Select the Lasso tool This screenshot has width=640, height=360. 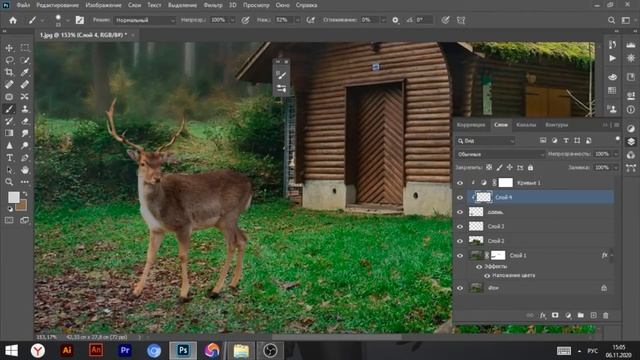9,60
